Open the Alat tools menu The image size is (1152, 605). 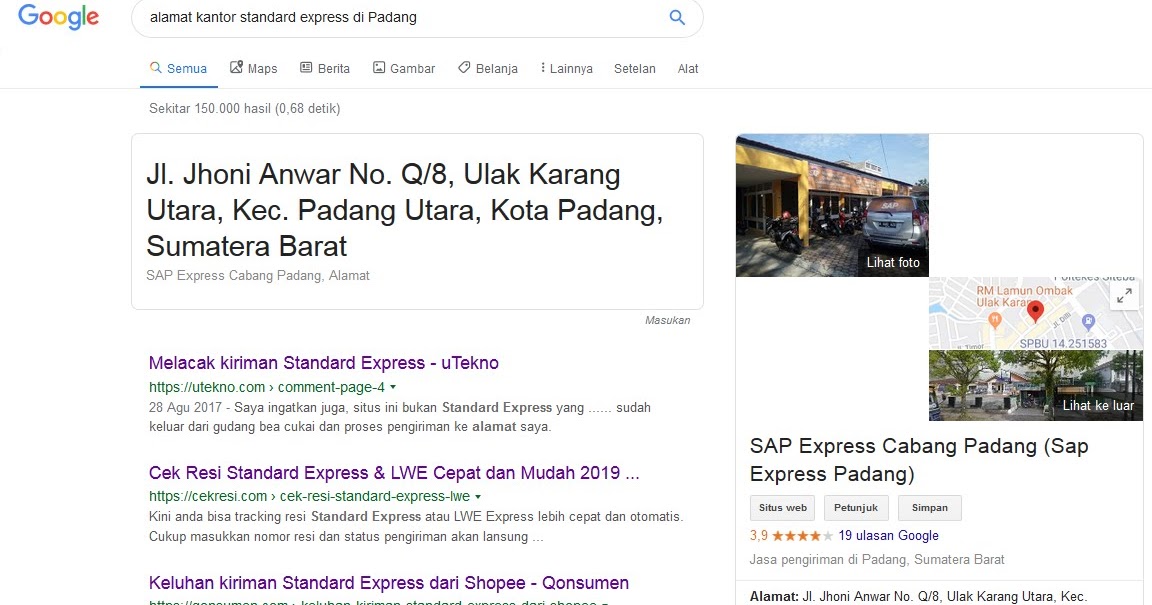coord(688,68)
